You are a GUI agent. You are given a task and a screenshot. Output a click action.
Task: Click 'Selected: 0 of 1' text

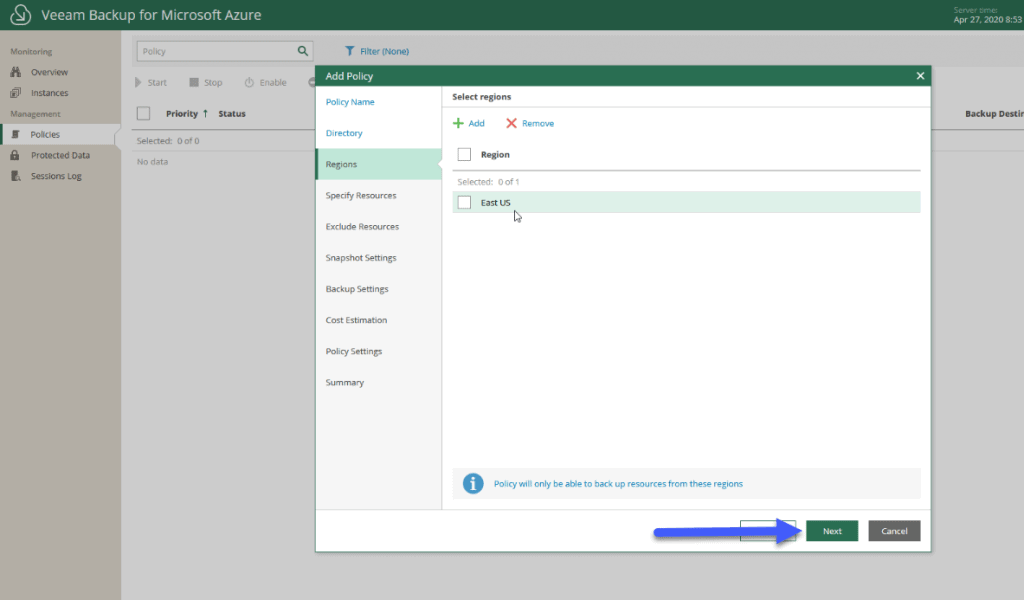488,182
